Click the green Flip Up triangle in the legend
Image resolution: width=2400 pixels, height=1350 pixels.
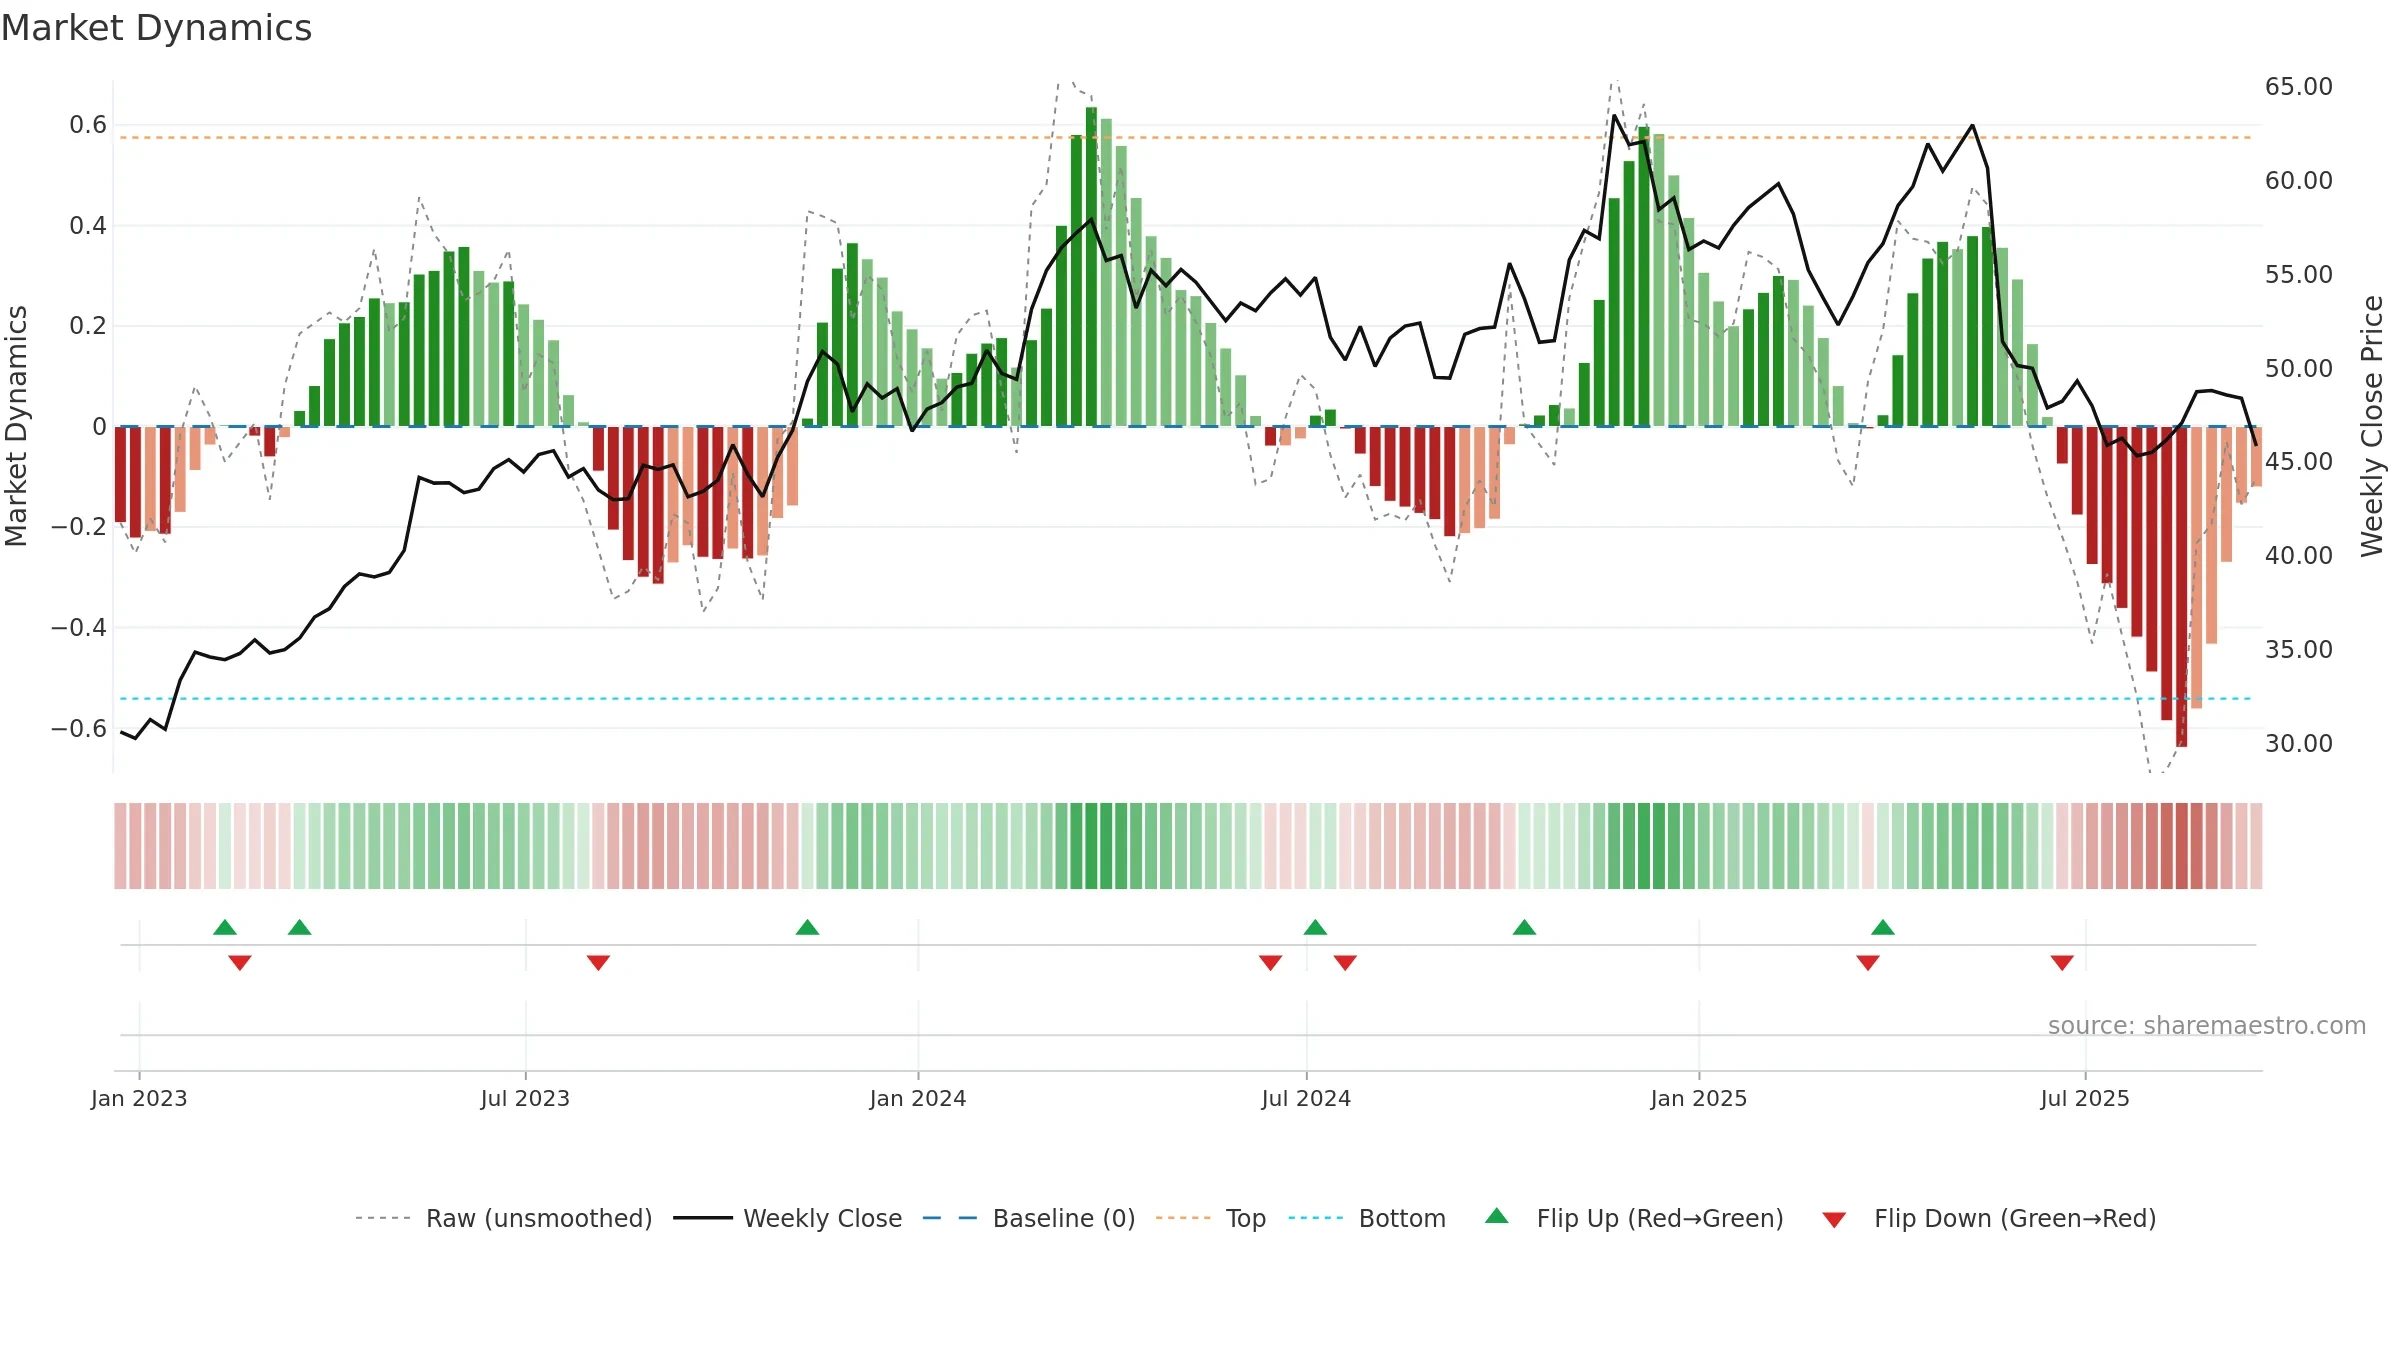(x=1496, y=1216)
